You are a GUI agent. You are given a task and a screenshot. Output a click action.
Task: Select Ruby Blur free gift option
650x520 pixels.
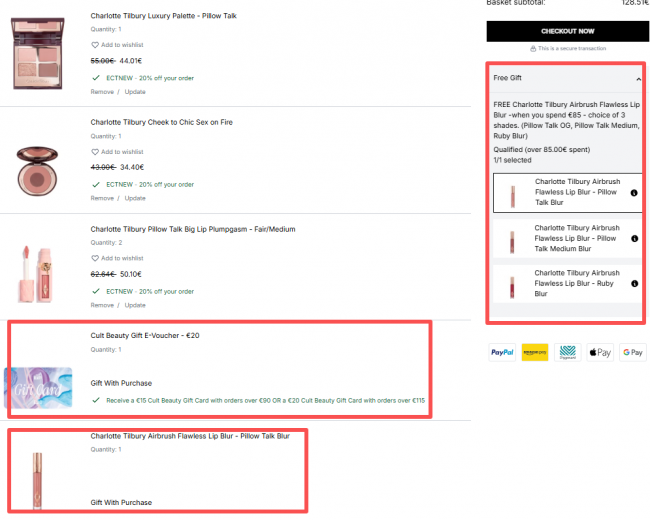click(568, 284)
